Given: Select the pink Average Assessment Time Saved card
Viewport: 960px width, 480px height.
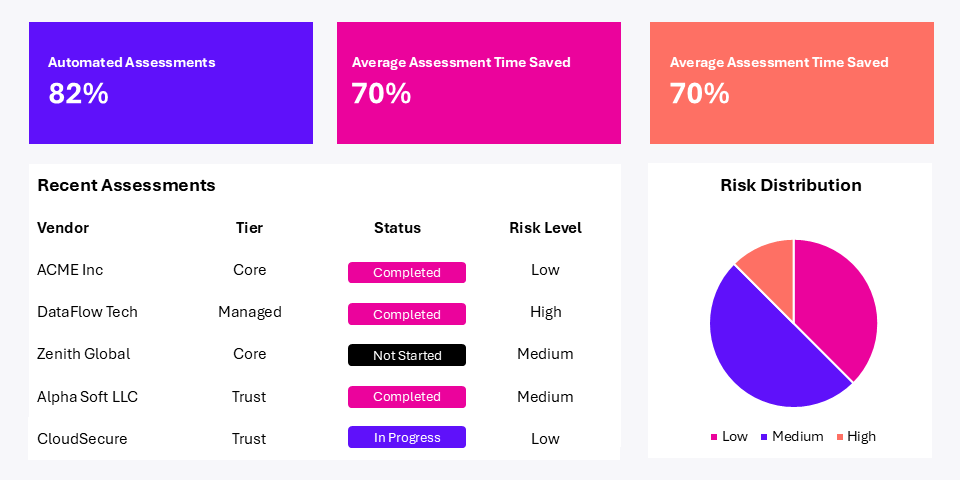Looking at the screenshot, I should [x=478, y=83].
